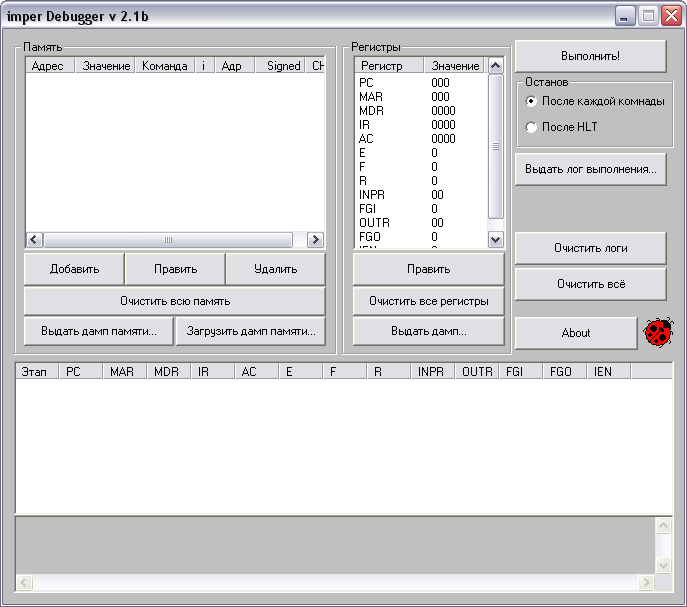Select the AC register row
Screen dimensions: 687x607
[366, 139]
